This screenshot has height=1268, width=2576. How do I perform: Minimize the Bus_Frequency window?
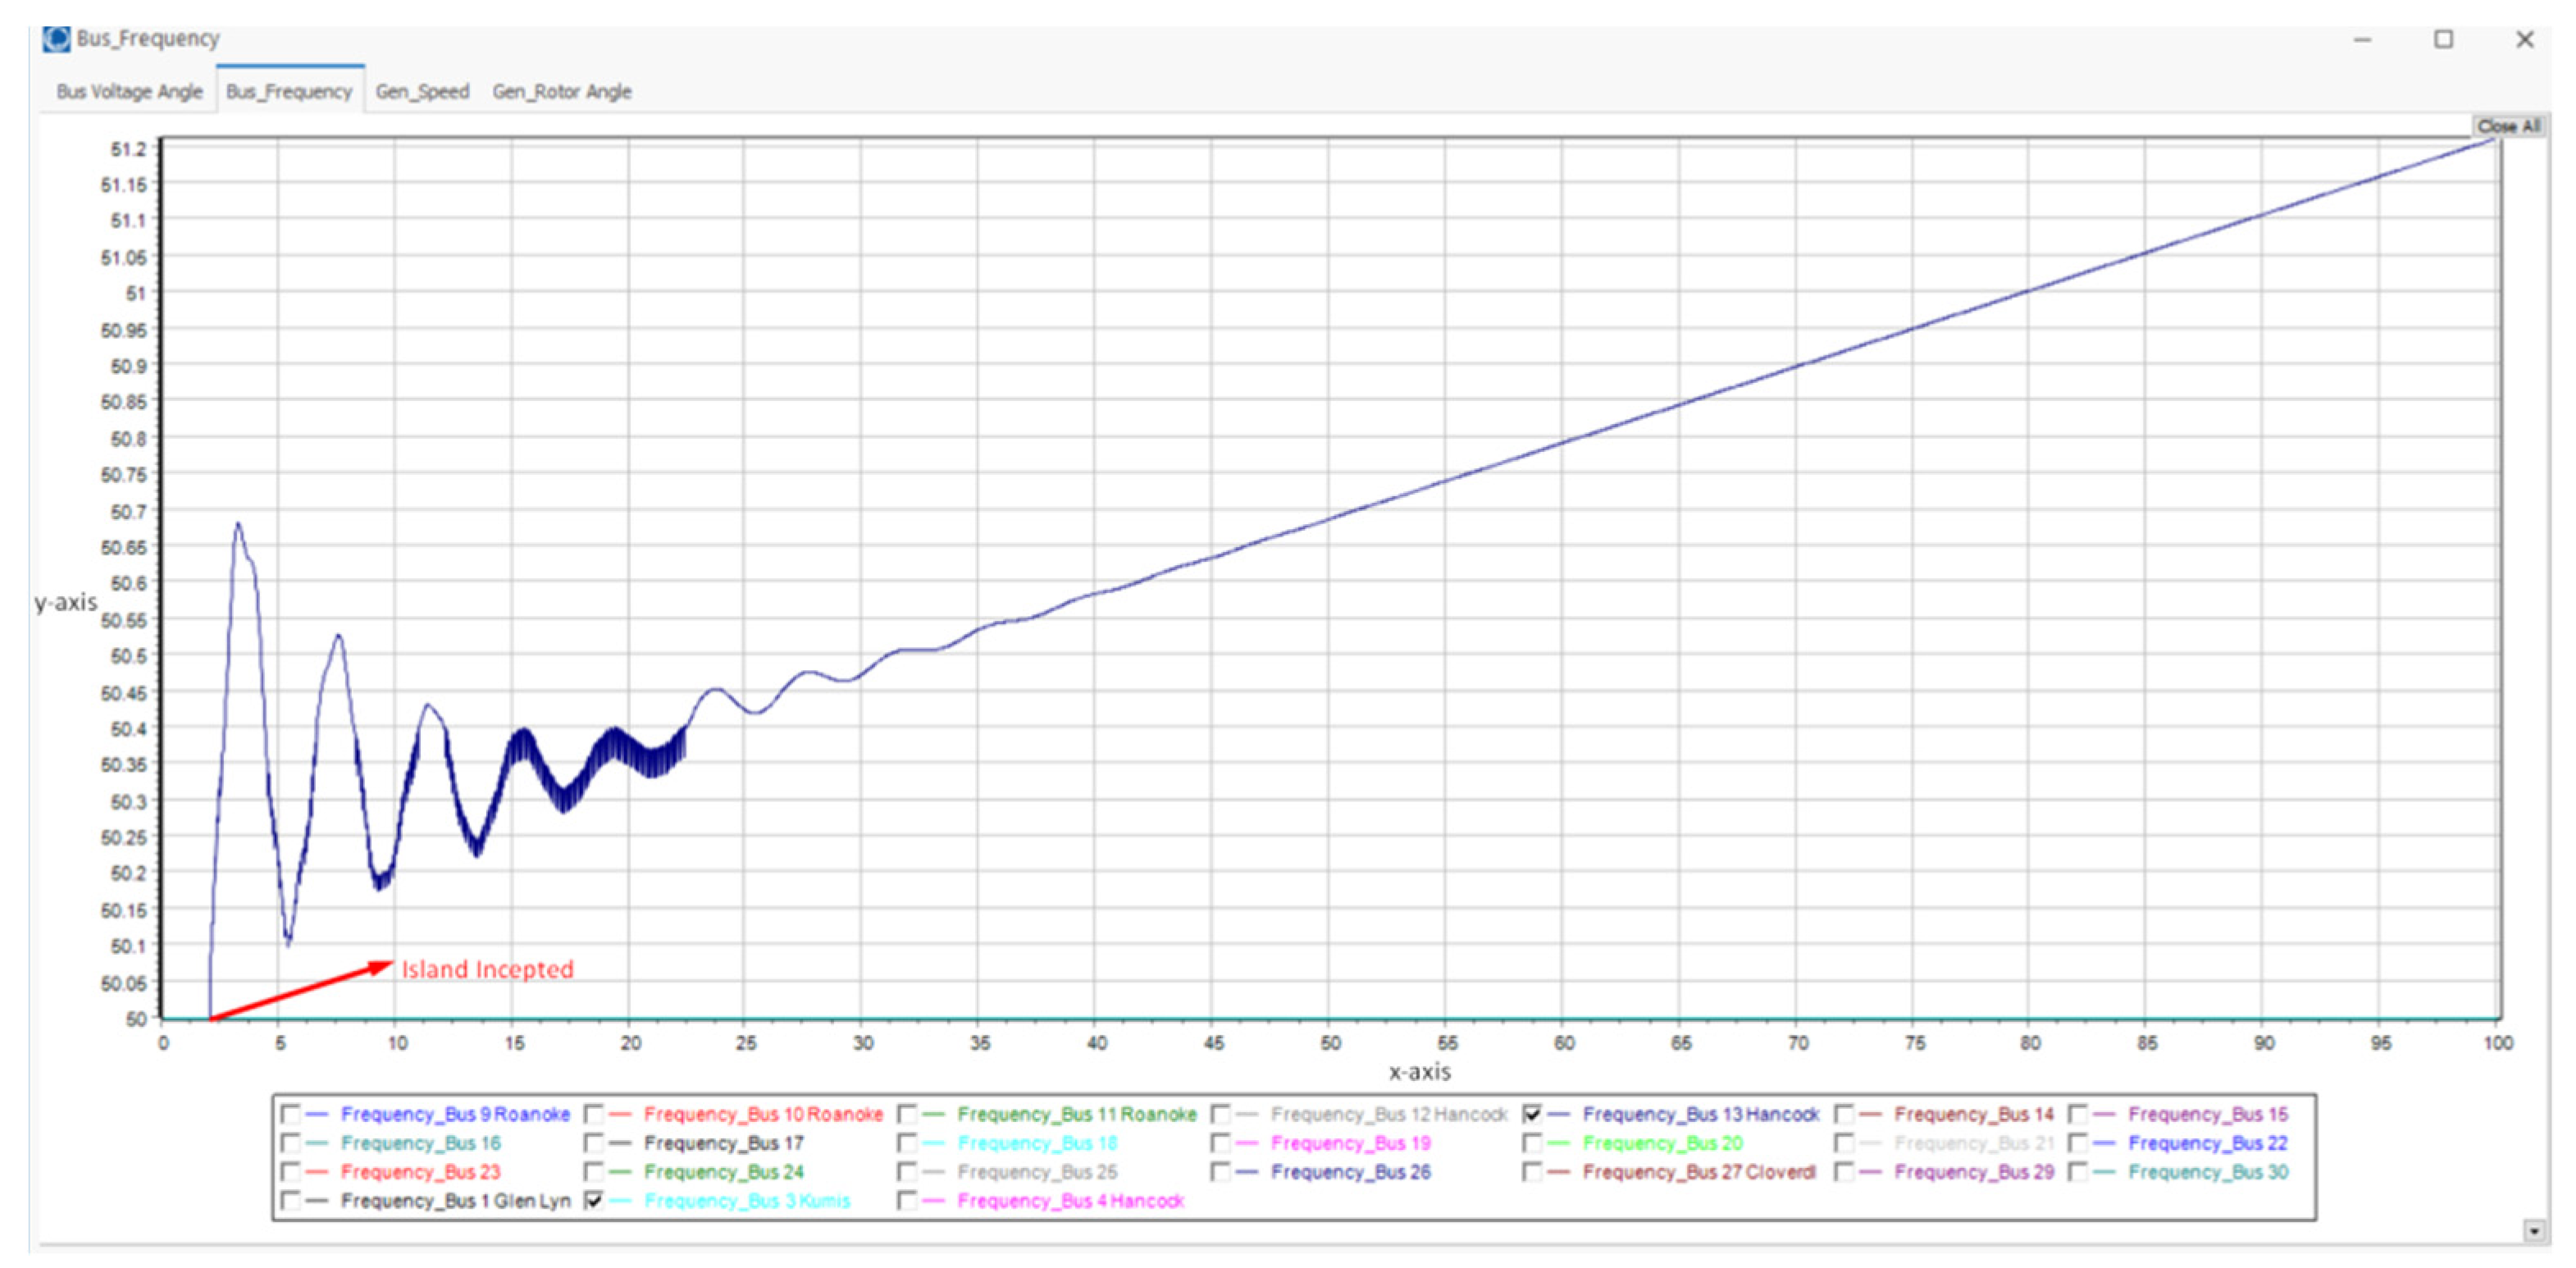[x=2362, y=40]
